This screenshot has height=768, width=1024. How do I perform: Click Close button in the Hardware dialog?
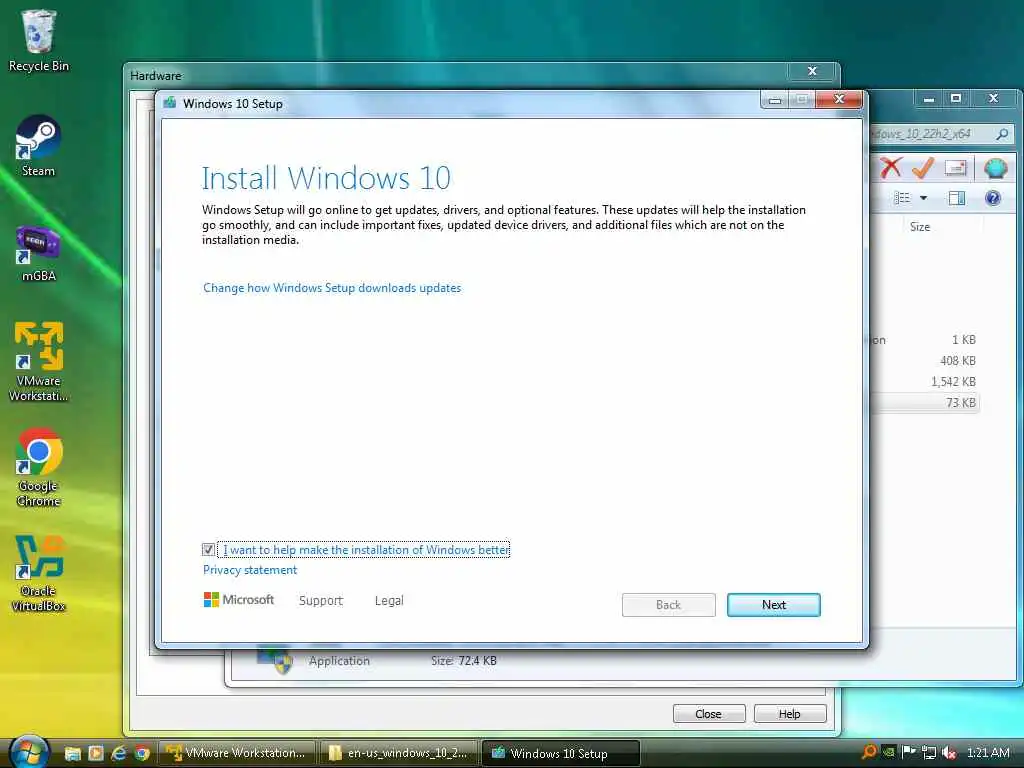(709, 714)
